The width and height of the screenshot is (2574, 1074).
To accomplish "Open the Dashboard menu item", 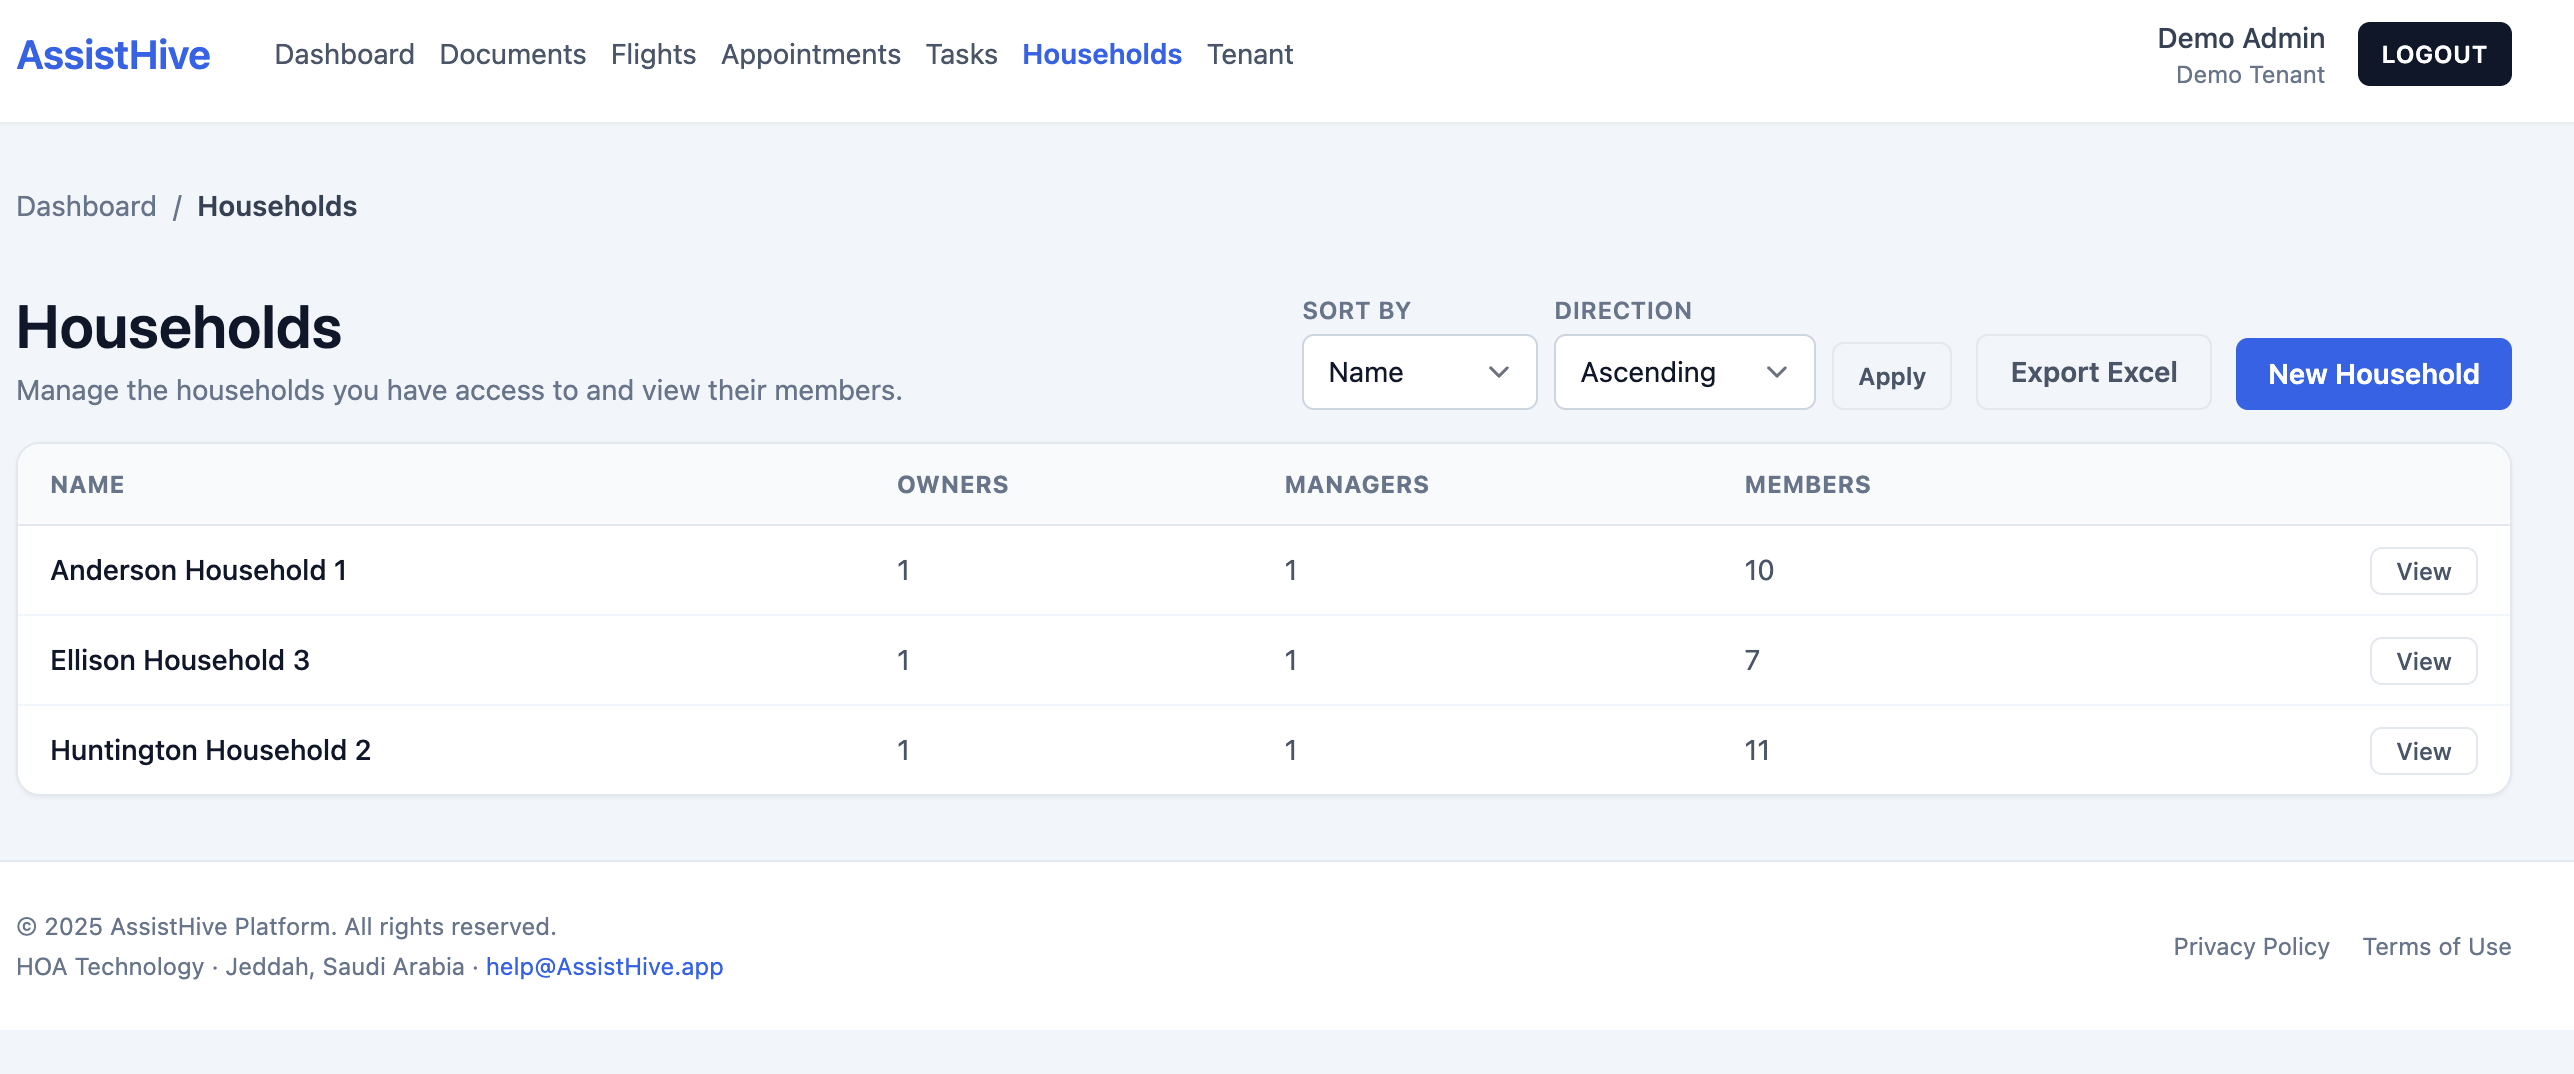I will [344, 54].
